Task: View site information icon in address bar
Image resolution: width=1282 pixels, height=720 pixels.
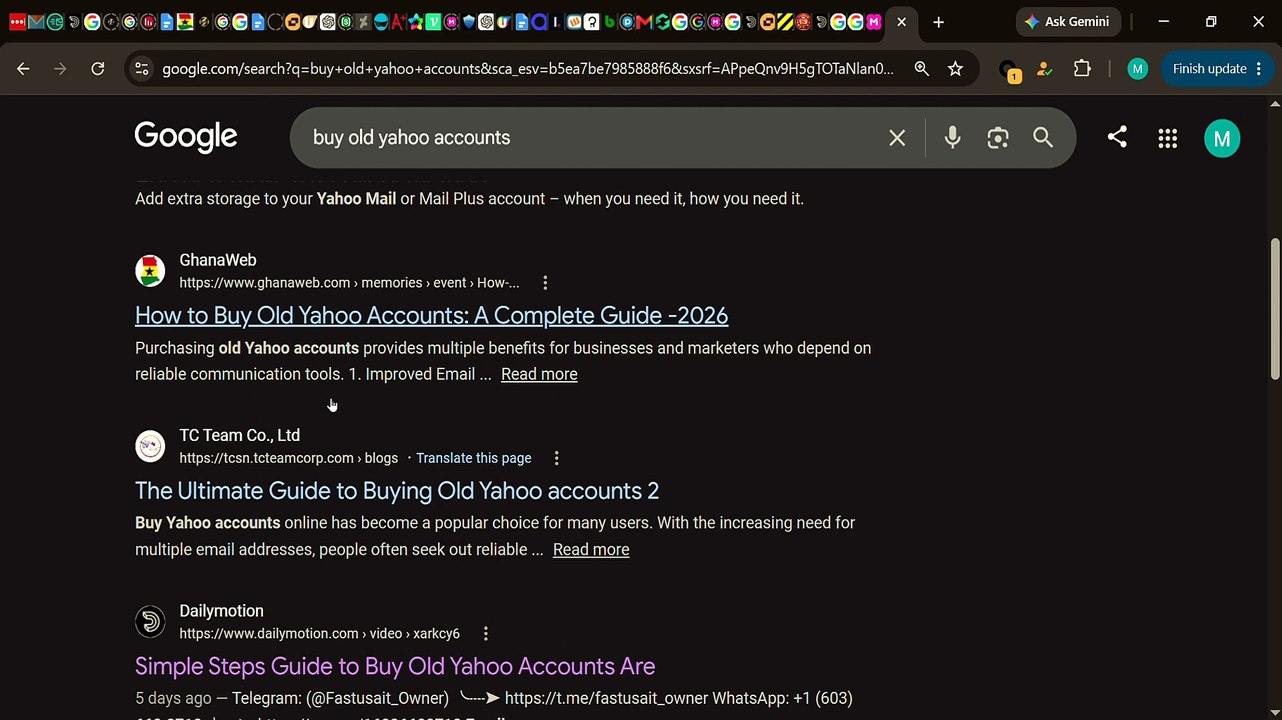Action: pos(141,69)
